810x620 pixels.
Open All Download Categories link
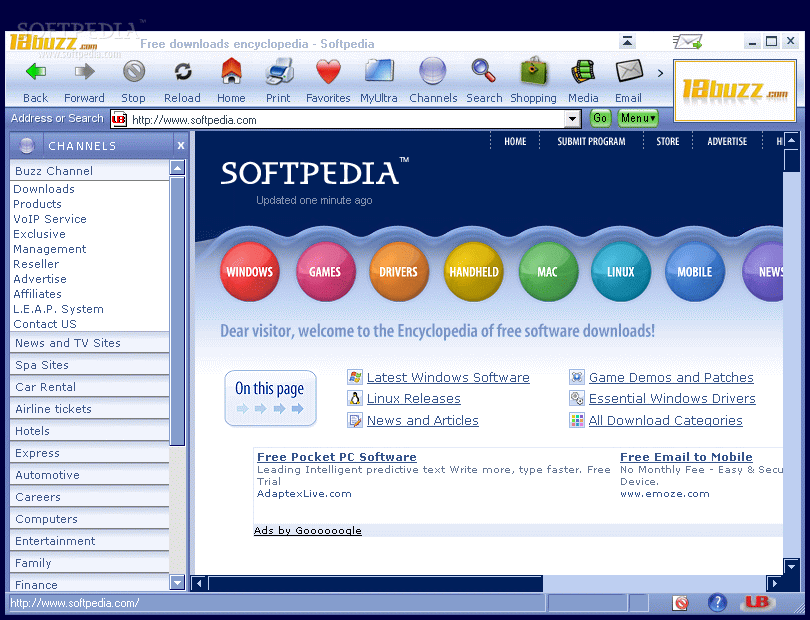coord(665,421)
